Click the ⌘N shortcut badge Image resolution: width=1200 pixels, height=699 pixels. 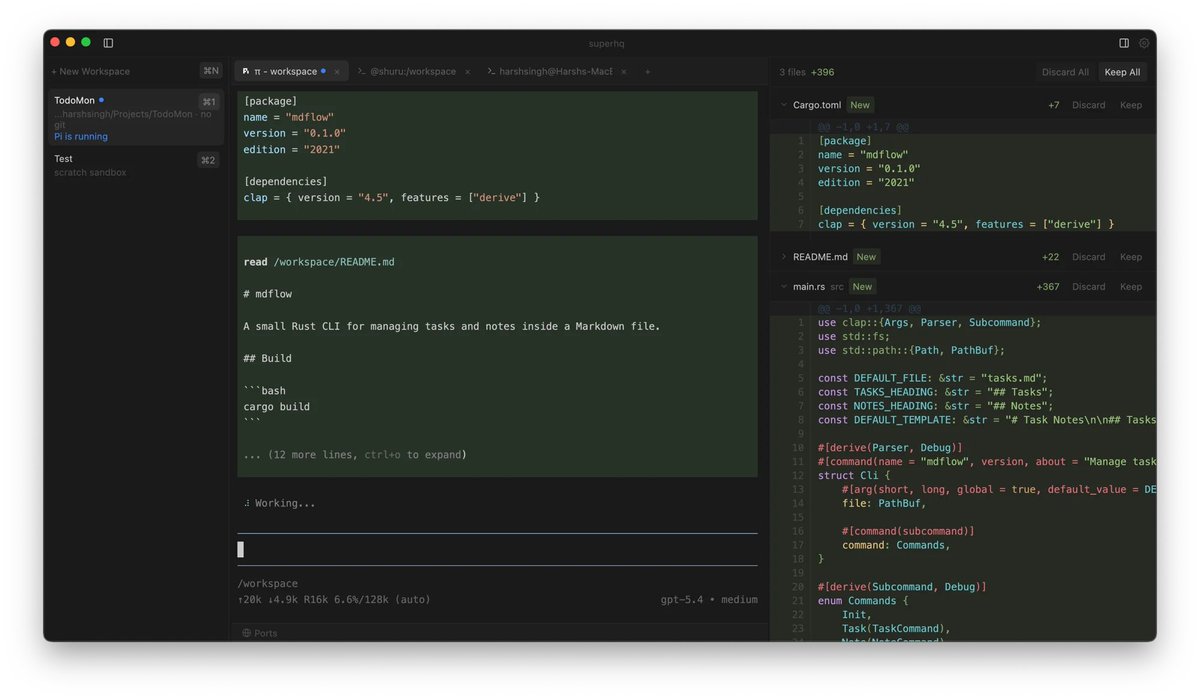click(x=210, y=71)
